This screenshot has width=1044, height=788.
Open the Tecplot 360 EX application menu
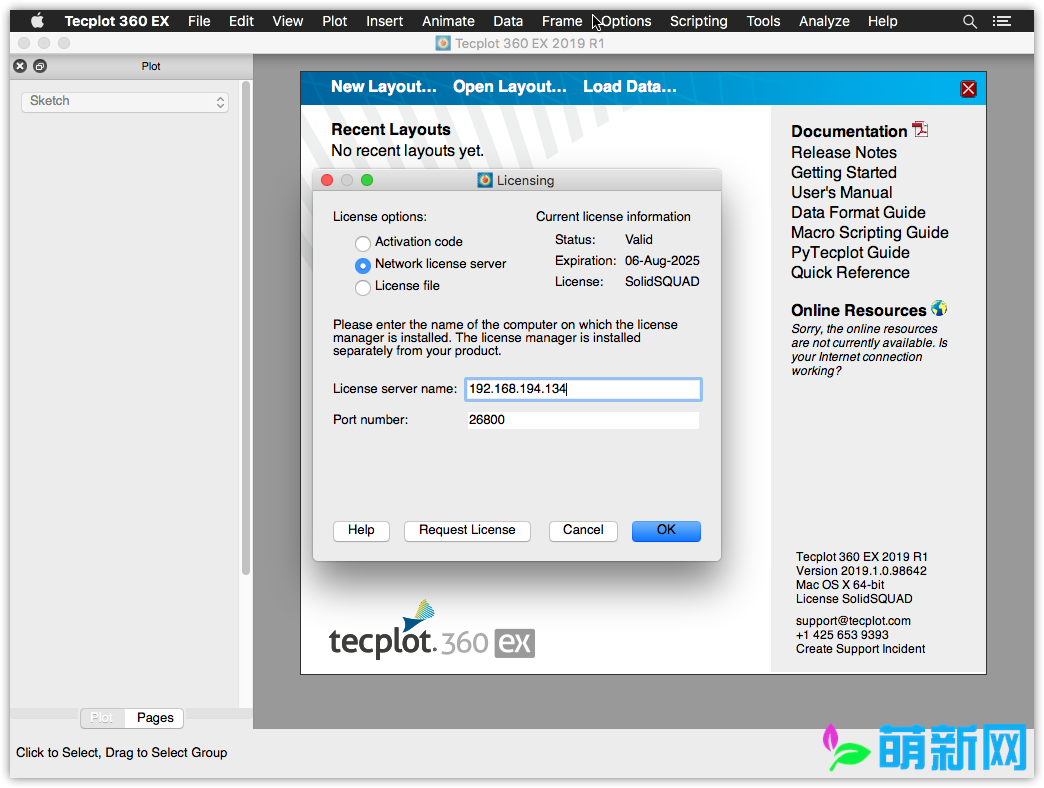[x=117, y=21]
